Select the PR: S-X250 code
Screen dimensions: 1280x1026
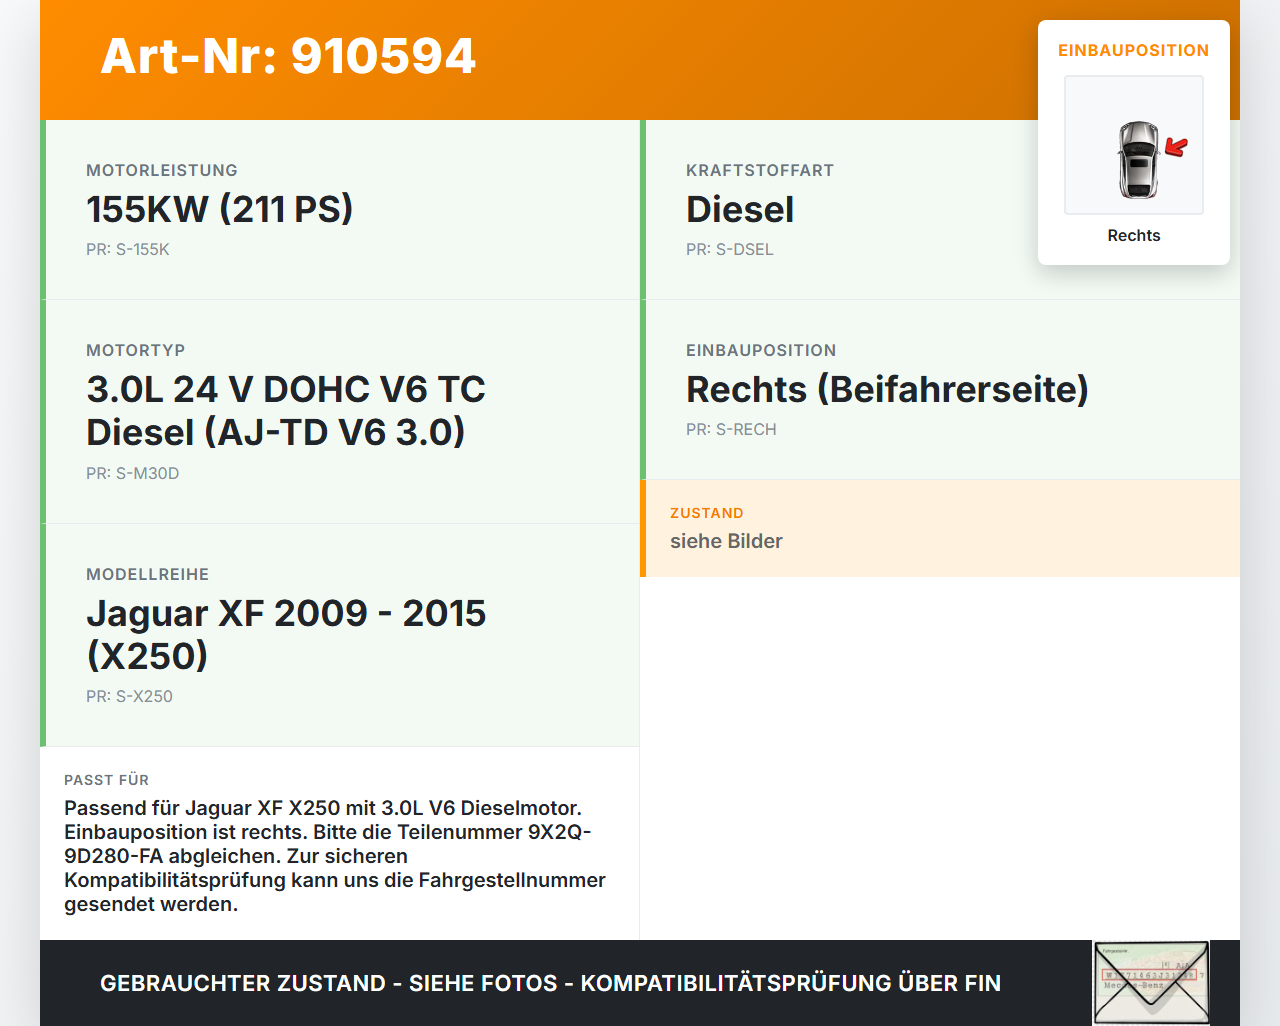coord(129,696)
